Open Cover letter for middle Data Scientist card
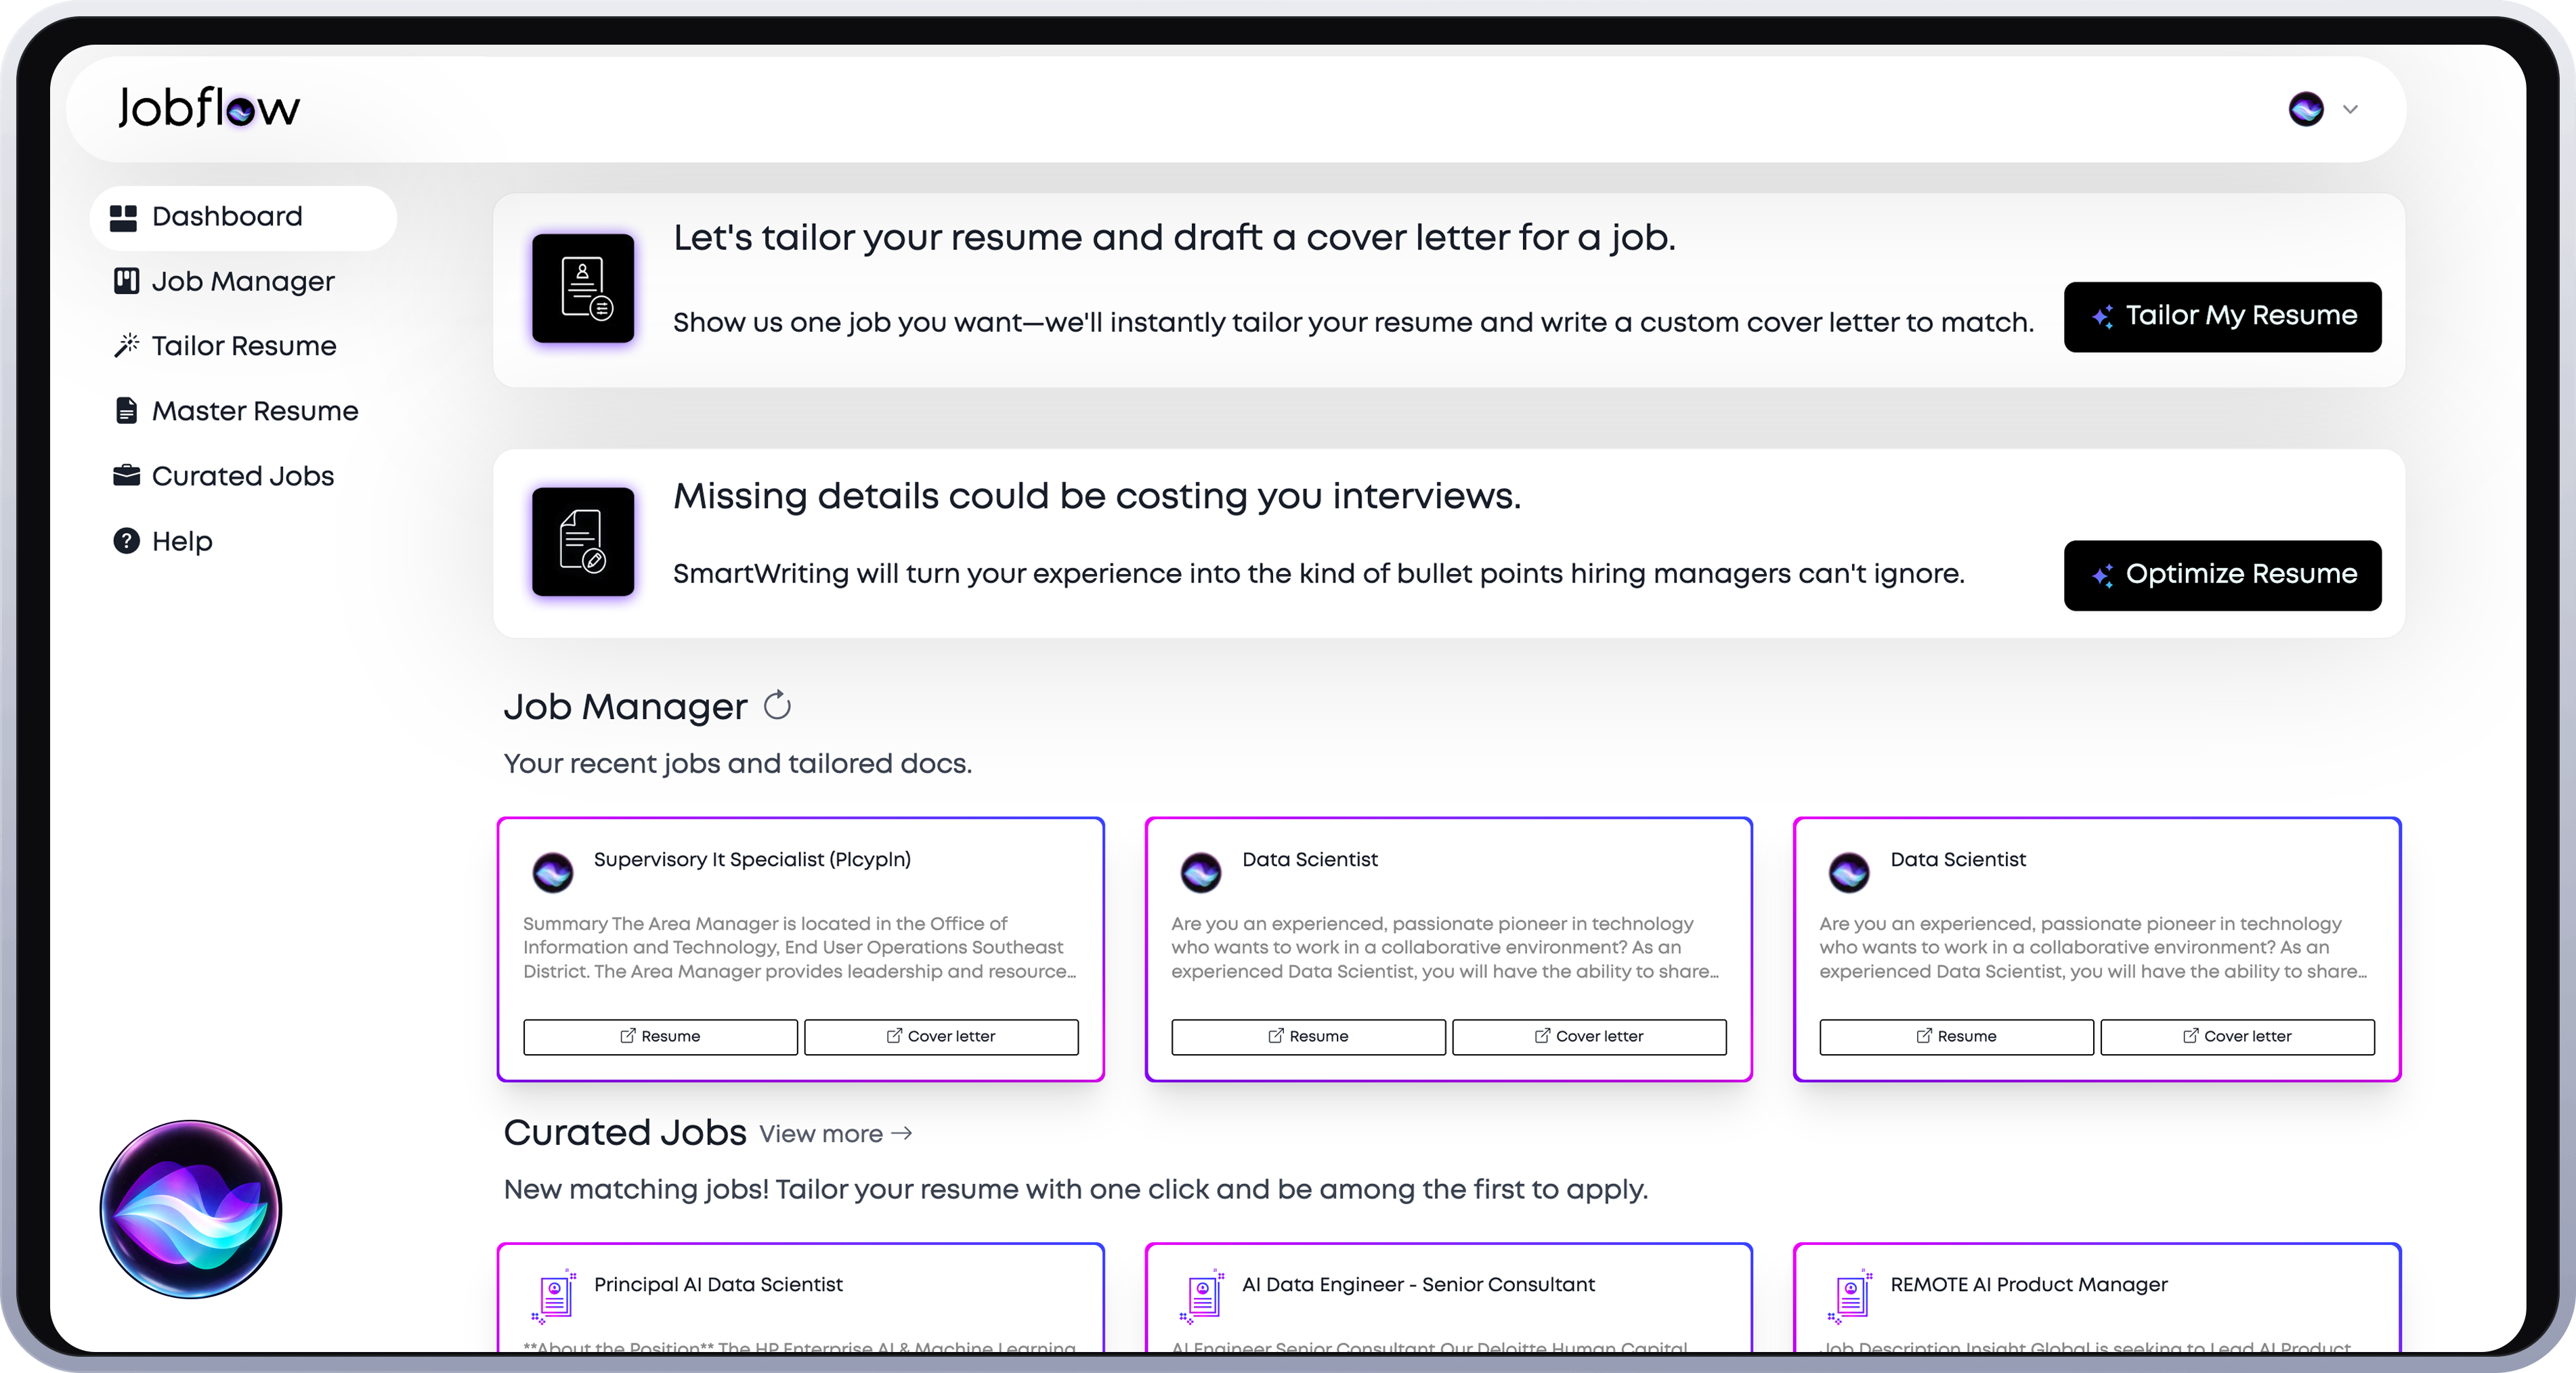Image resolution: width=2576 pixels, height=1373 pixels. [x=1589, y=1037]
